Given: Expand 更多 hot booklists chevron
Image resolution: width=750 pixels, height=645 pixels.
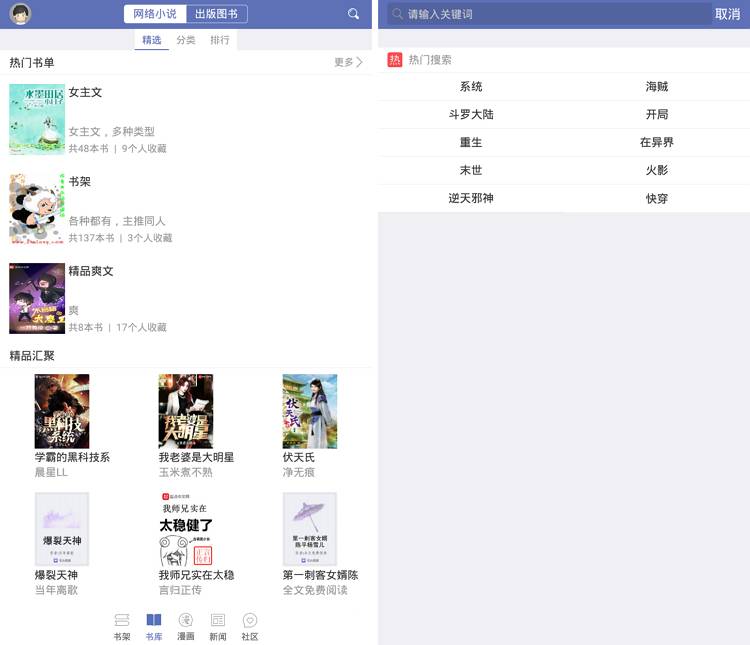Looking at the screenshot, I should [x=348, y=62].
